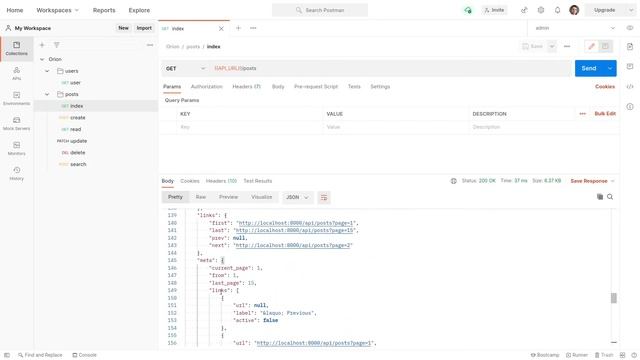Switch to the request Headers tab
The image size is (640, 360).
247,87
